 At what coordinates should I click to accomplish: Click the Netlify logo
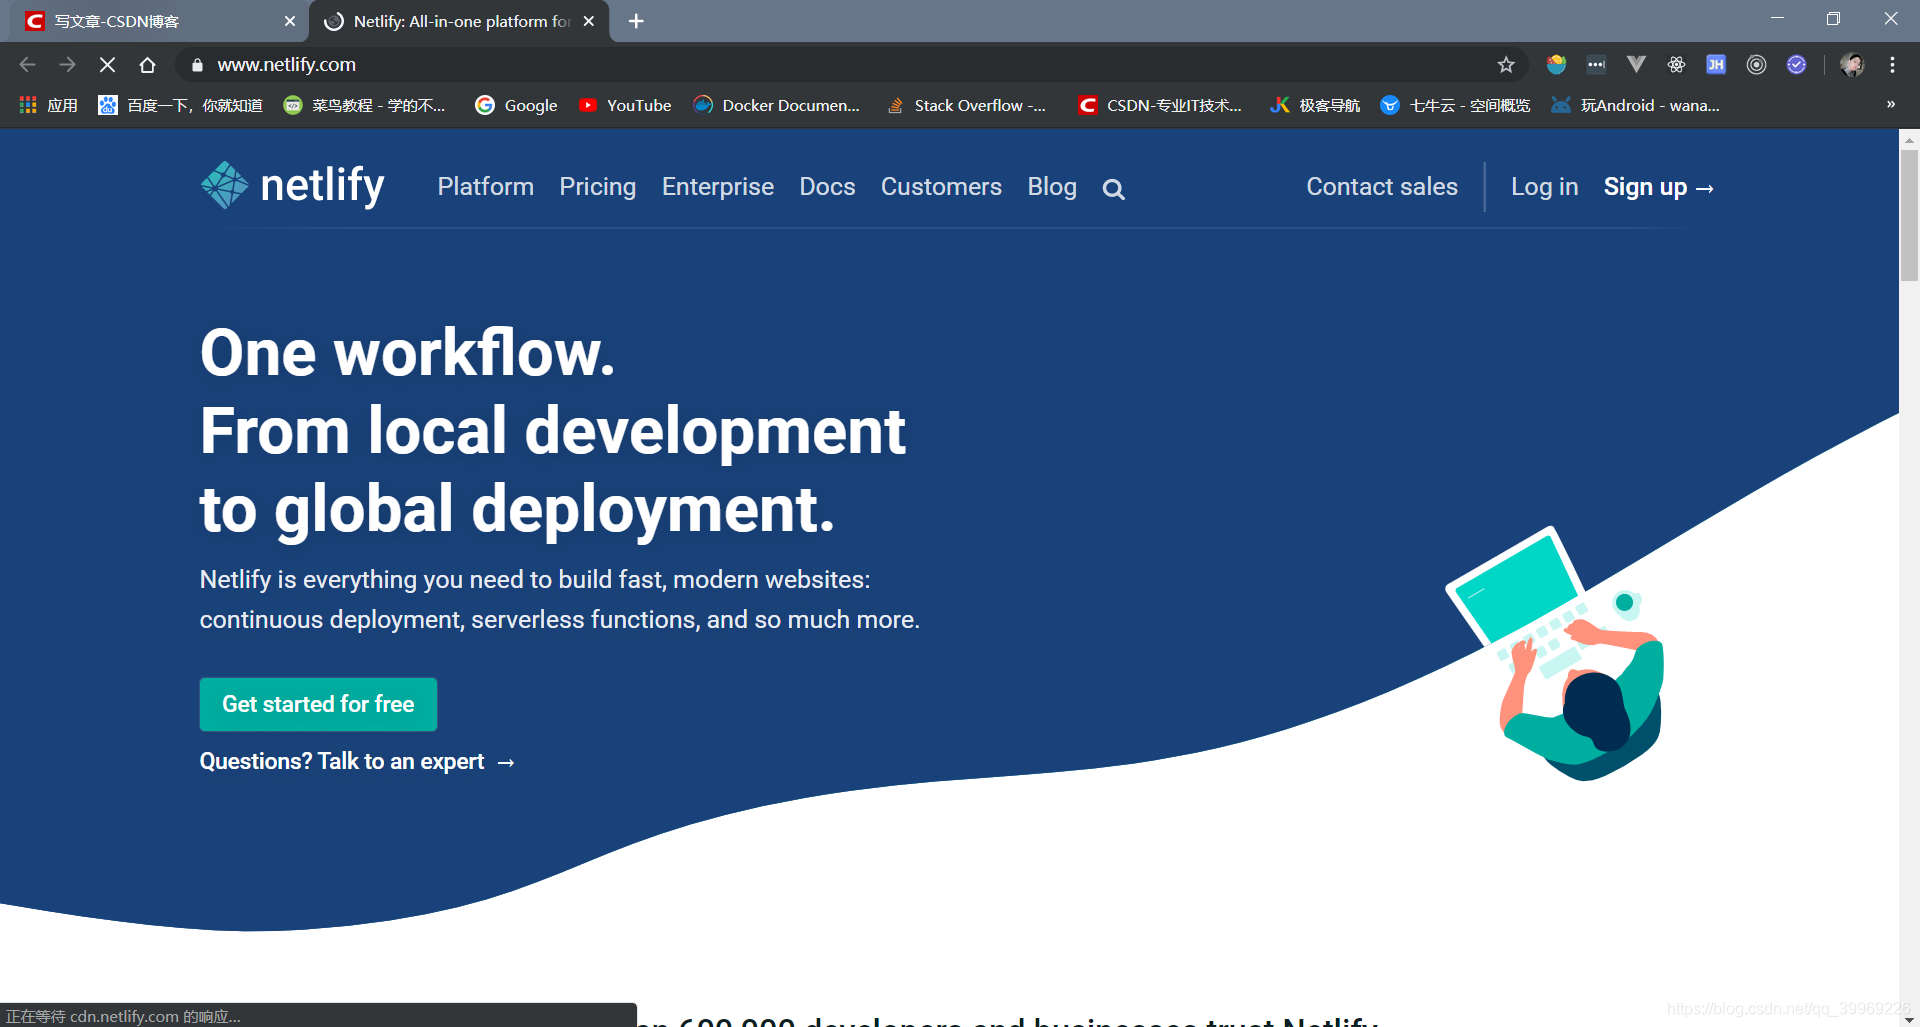click(292, 186)
